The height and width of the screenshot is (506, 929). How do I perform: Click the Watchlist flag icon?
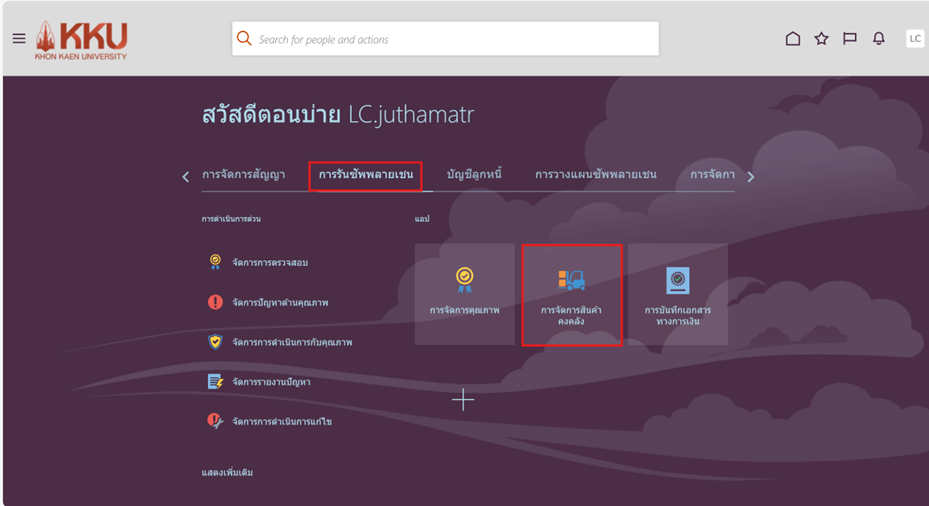[850, 39]
